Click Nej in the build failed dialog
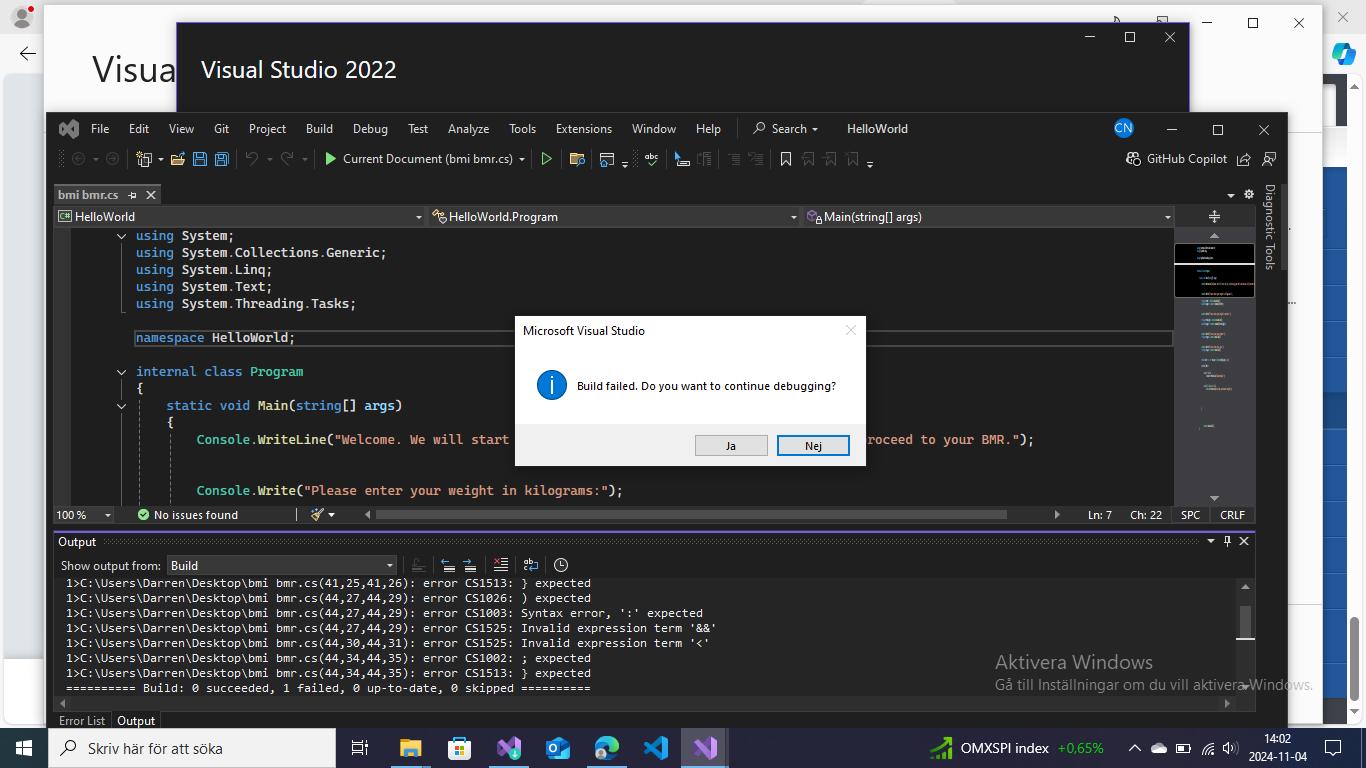Viewport: 1366px width, 768px height. [813, 446]
